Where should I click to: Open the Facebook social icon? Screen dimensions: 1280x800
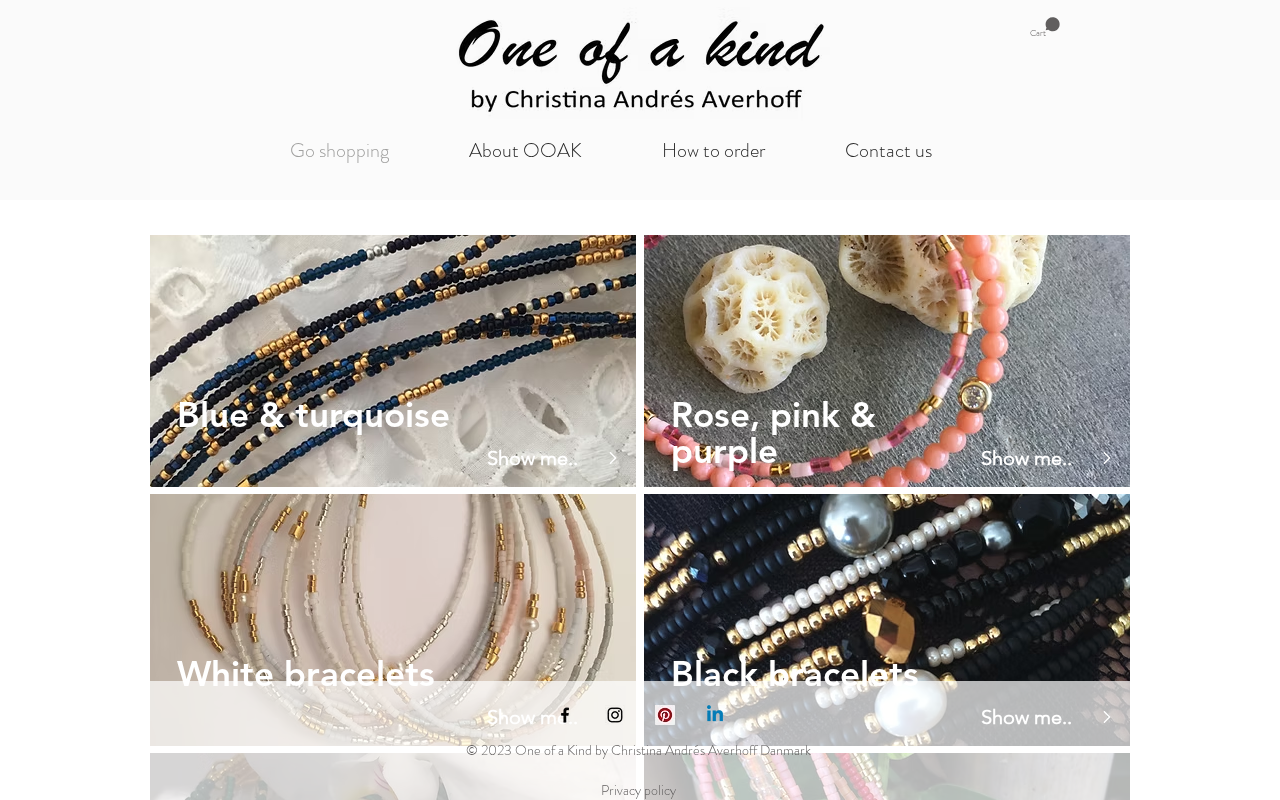point(565,715)
